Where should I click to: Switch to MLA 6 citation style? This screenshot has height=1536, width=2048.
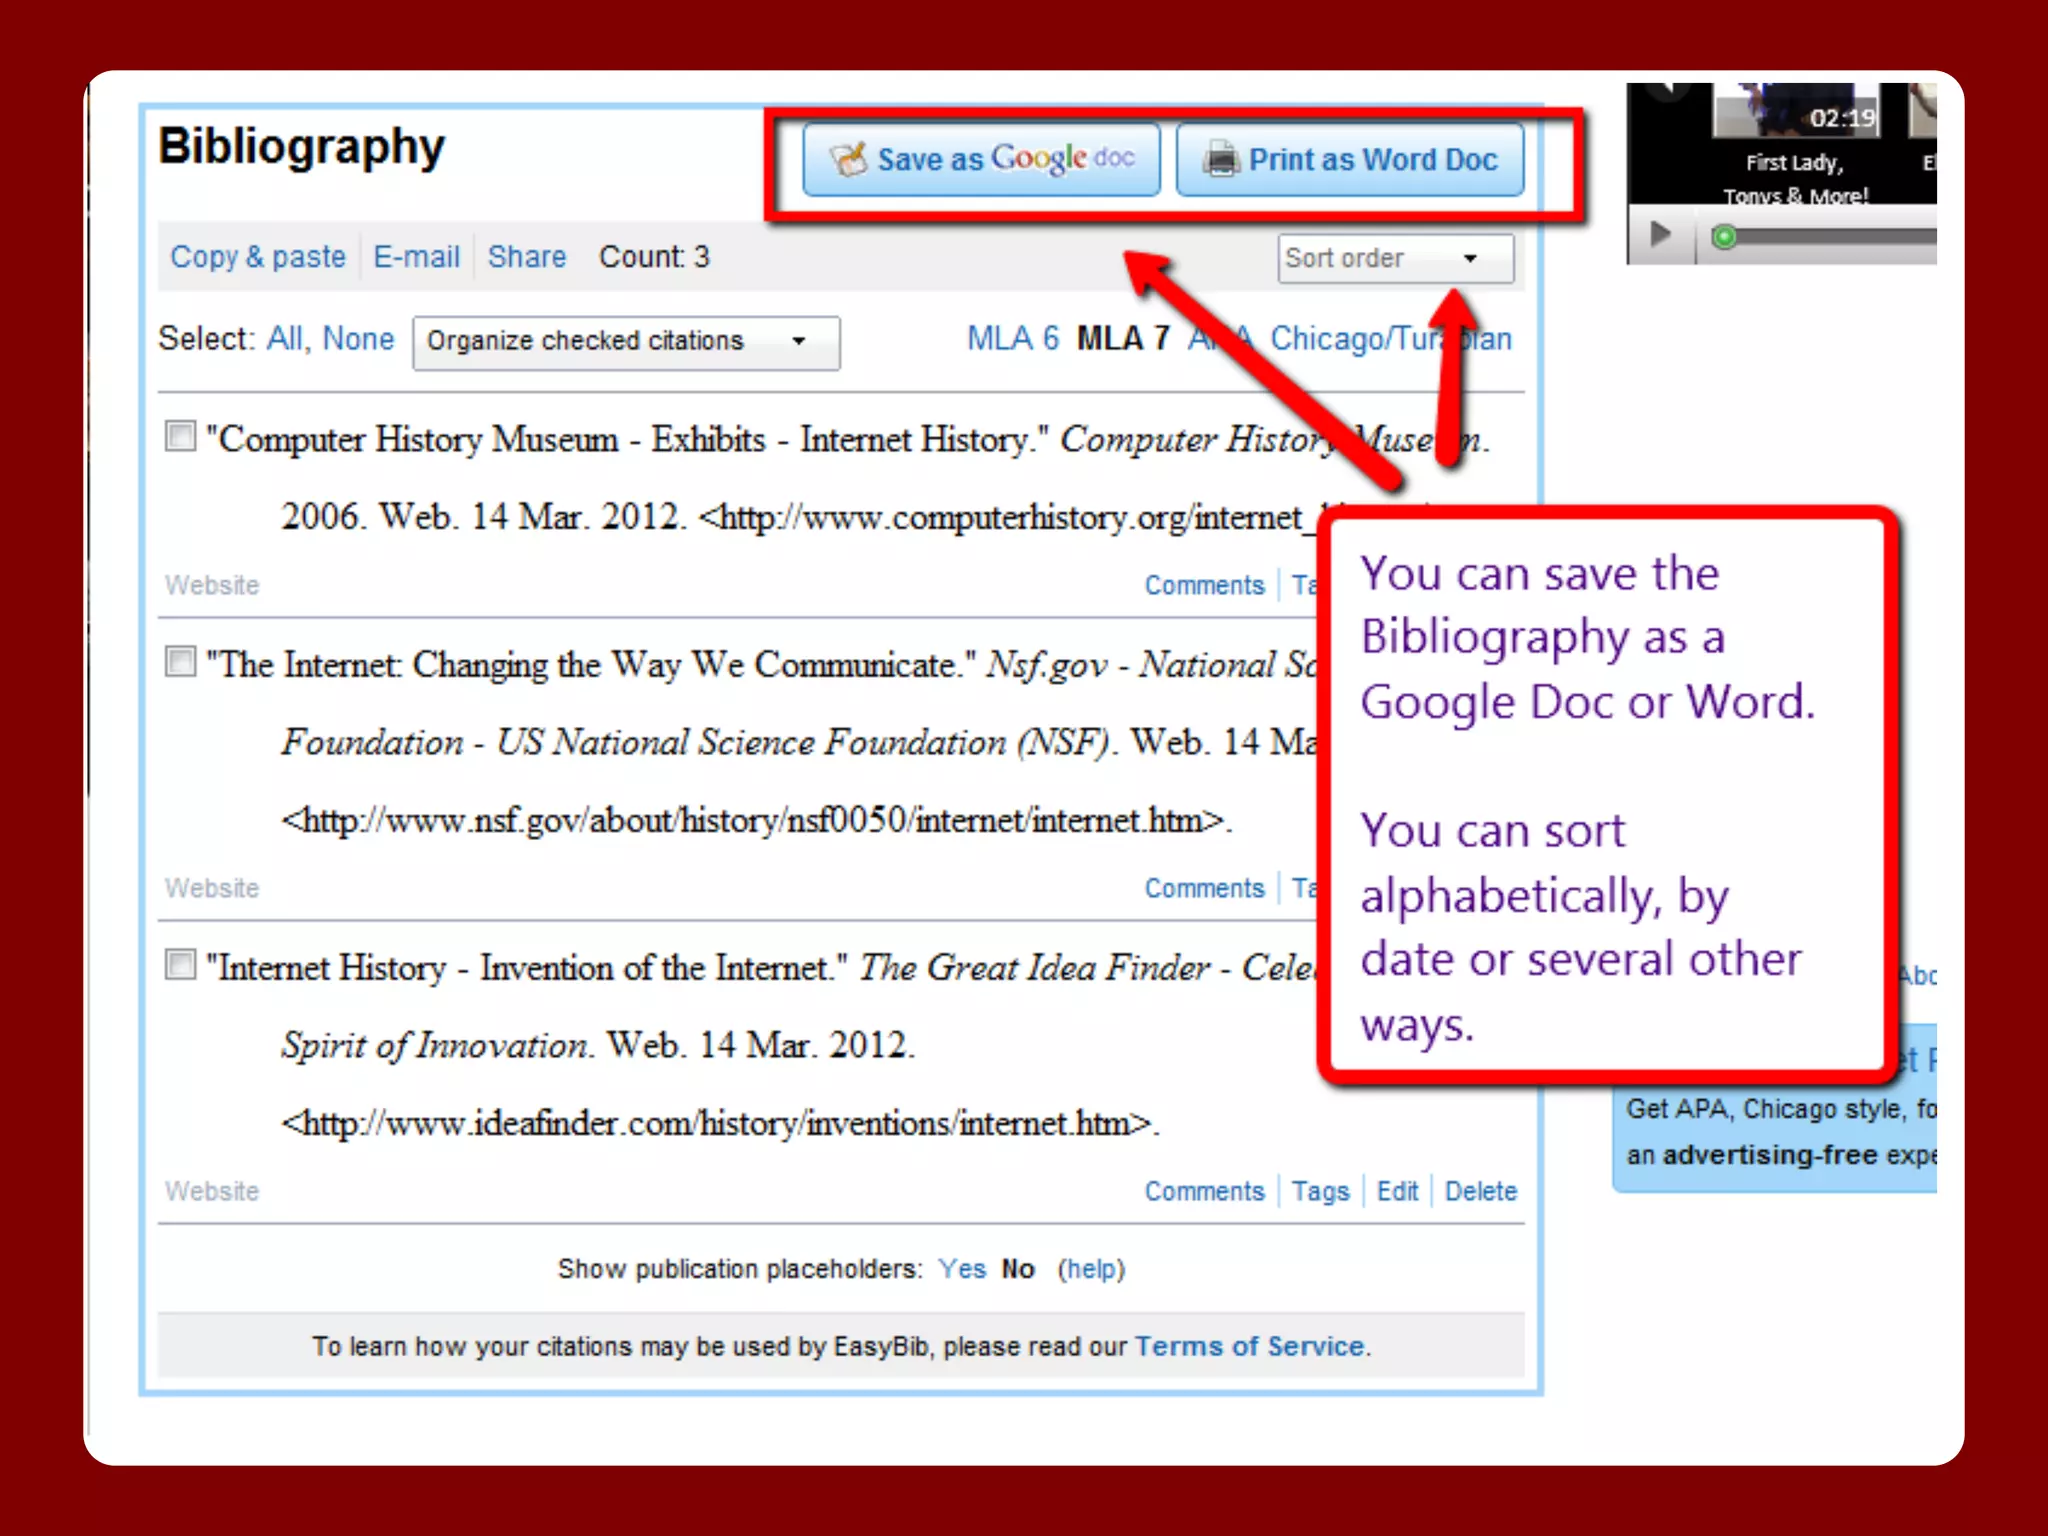pos(1012,339)
